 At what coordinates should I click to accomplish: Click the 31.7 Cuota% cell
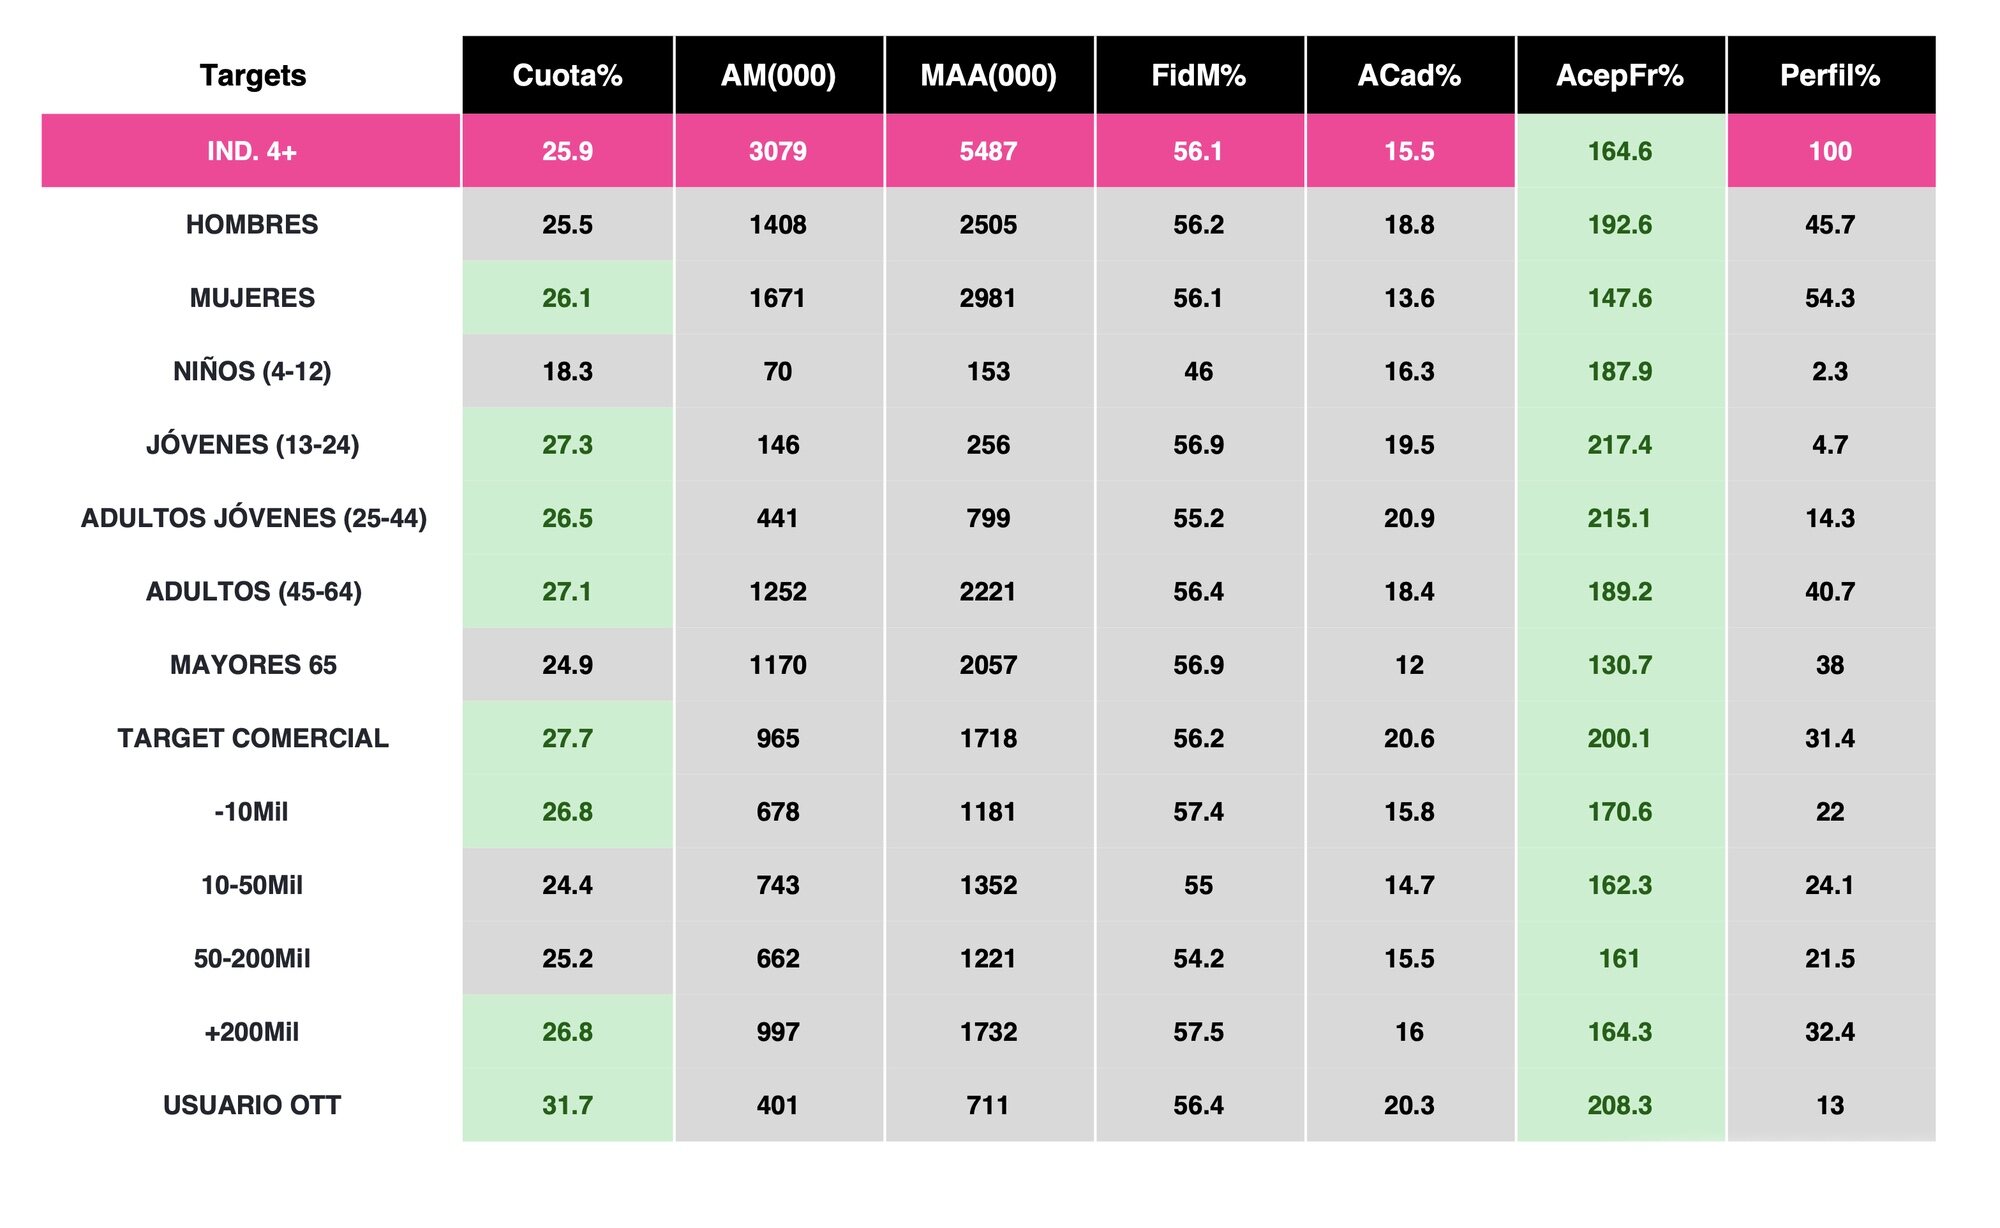[x=567, y=1105]
